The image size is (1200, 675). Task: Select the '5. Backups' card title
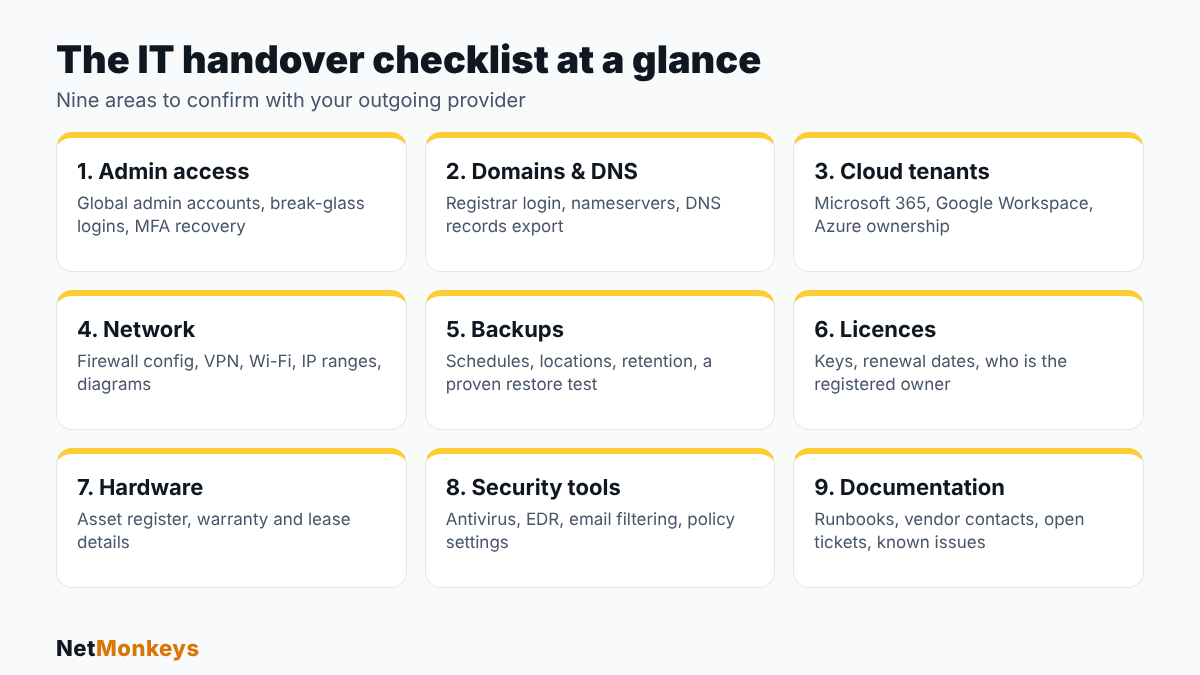(x=505, y=329)
